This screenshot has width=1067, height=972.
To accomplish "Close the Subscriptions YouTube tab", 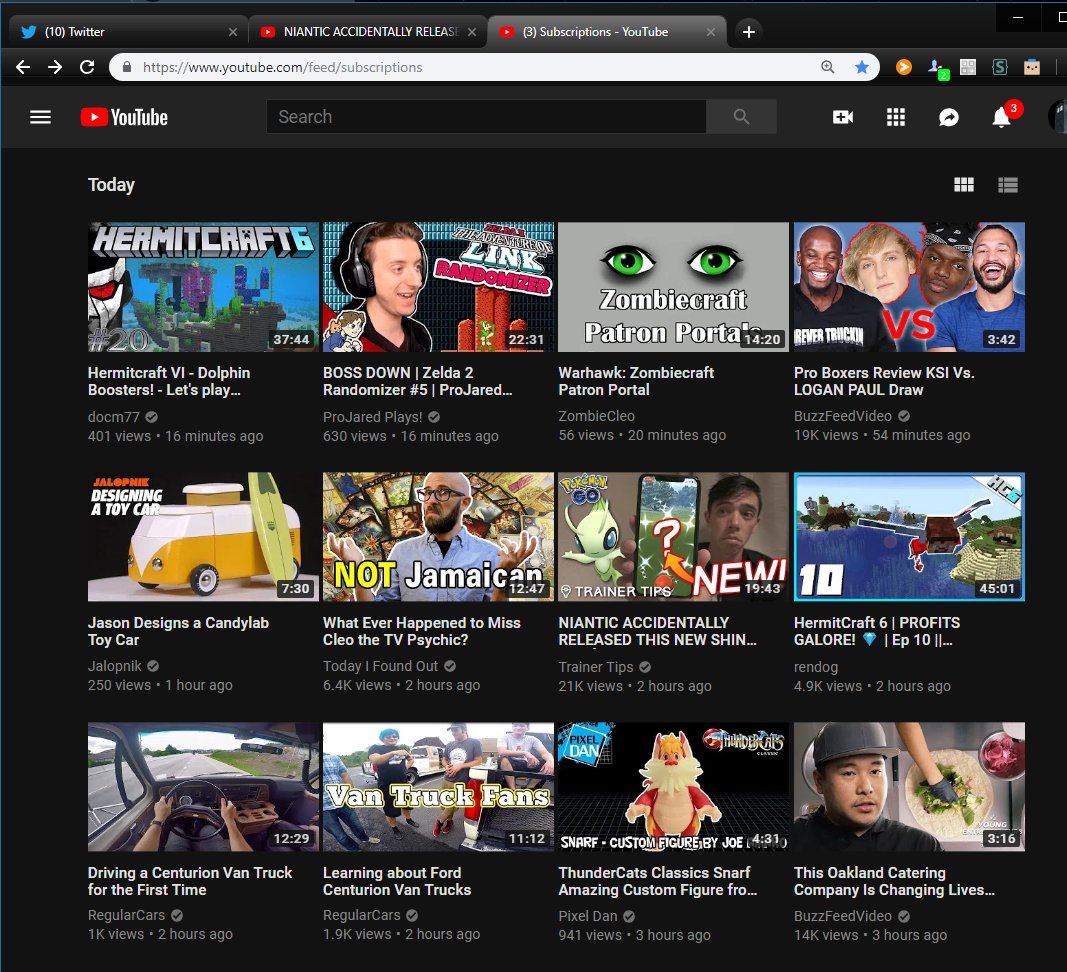I will [710, 32].
